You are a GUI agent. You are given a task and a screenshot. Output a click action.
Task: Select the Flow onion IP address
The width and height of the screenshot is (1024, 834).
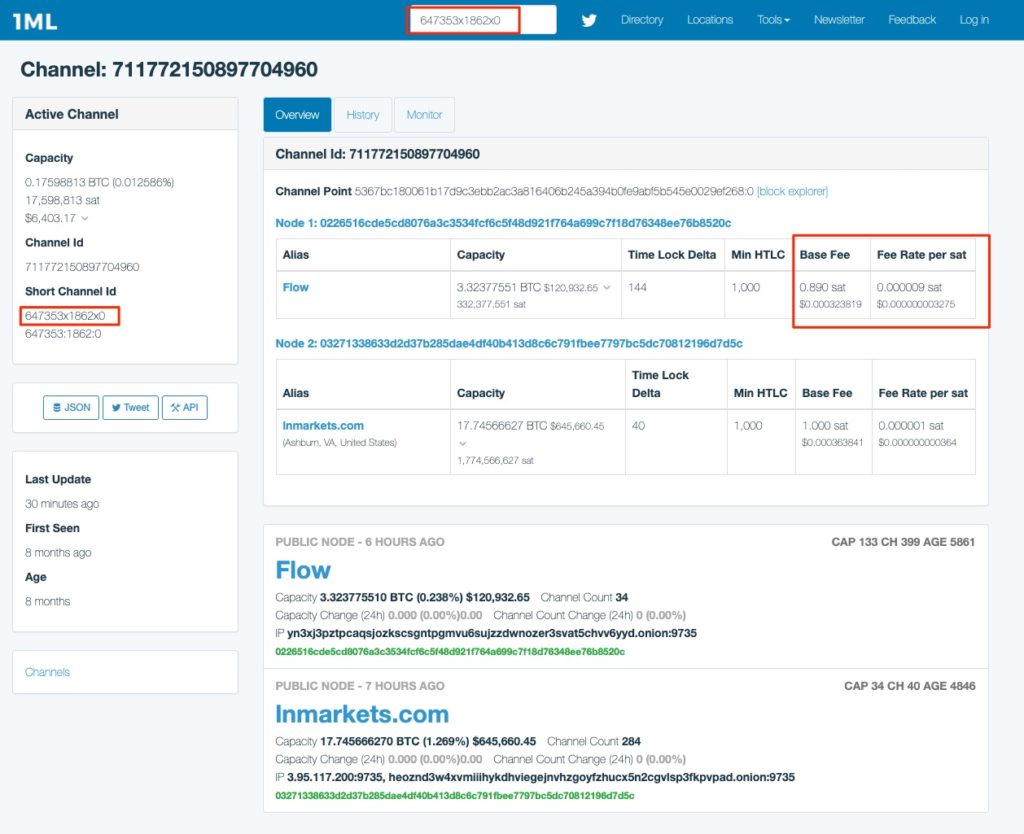(x=492, y=634)
